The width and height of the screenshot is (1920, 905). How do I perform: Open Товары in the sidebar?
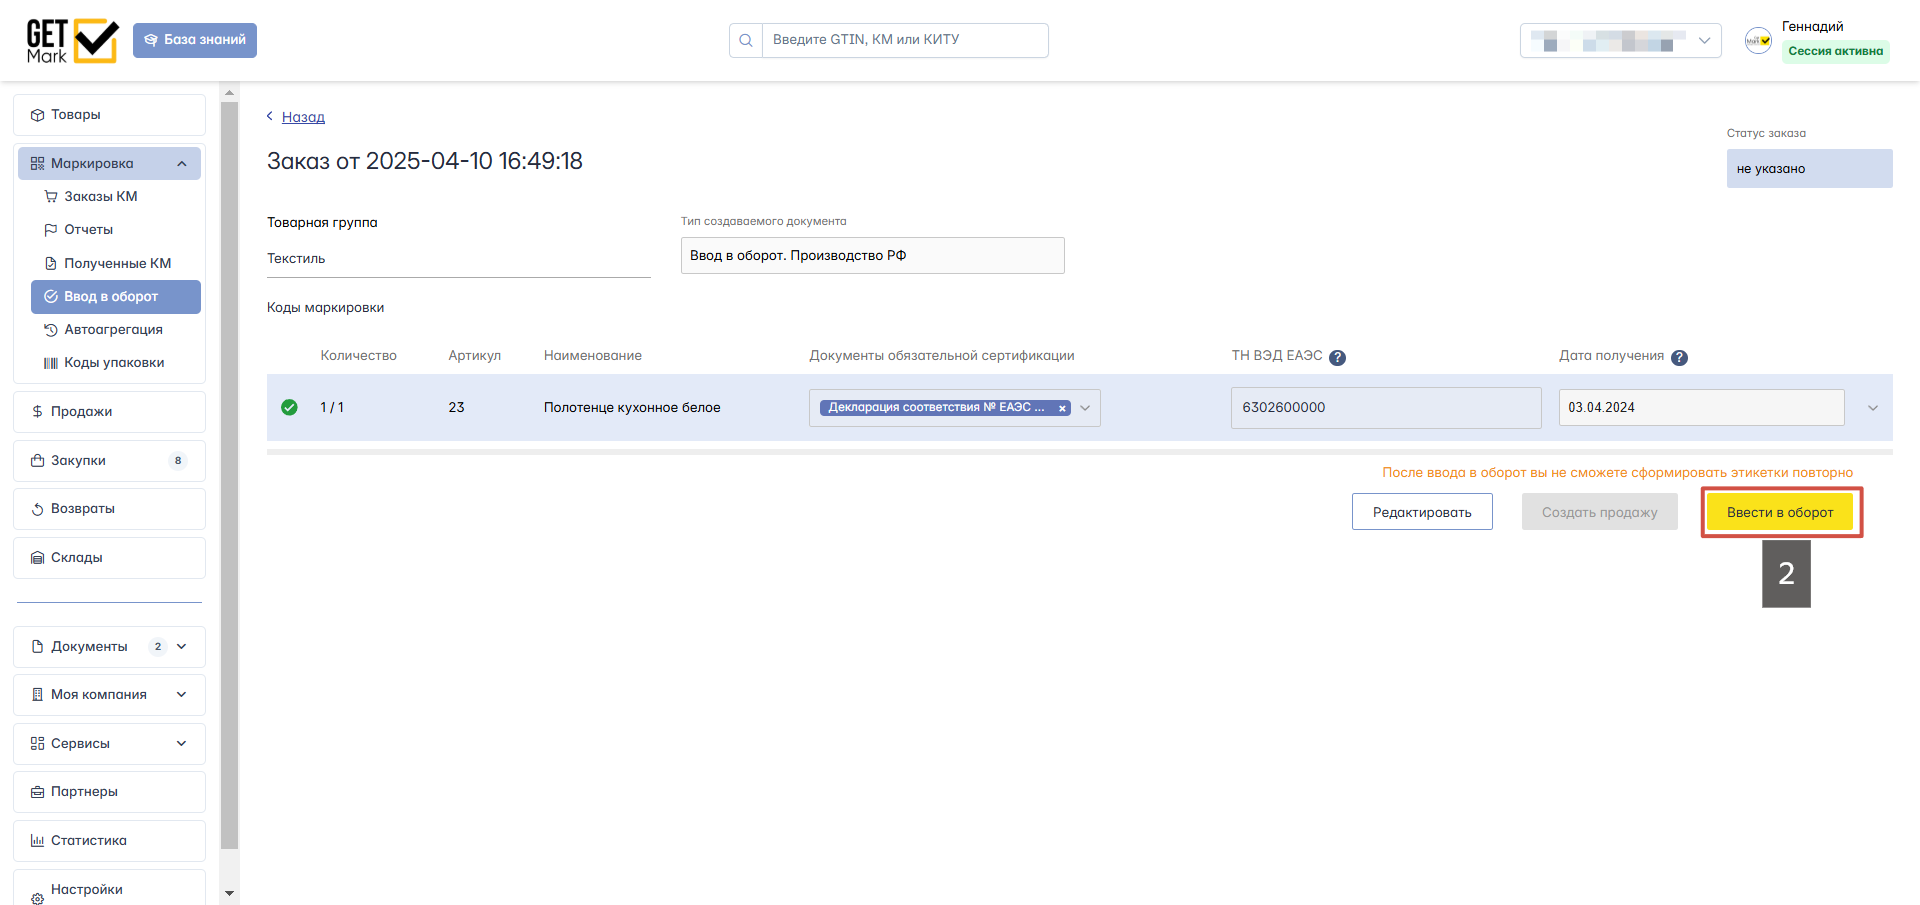pos(109,115)
